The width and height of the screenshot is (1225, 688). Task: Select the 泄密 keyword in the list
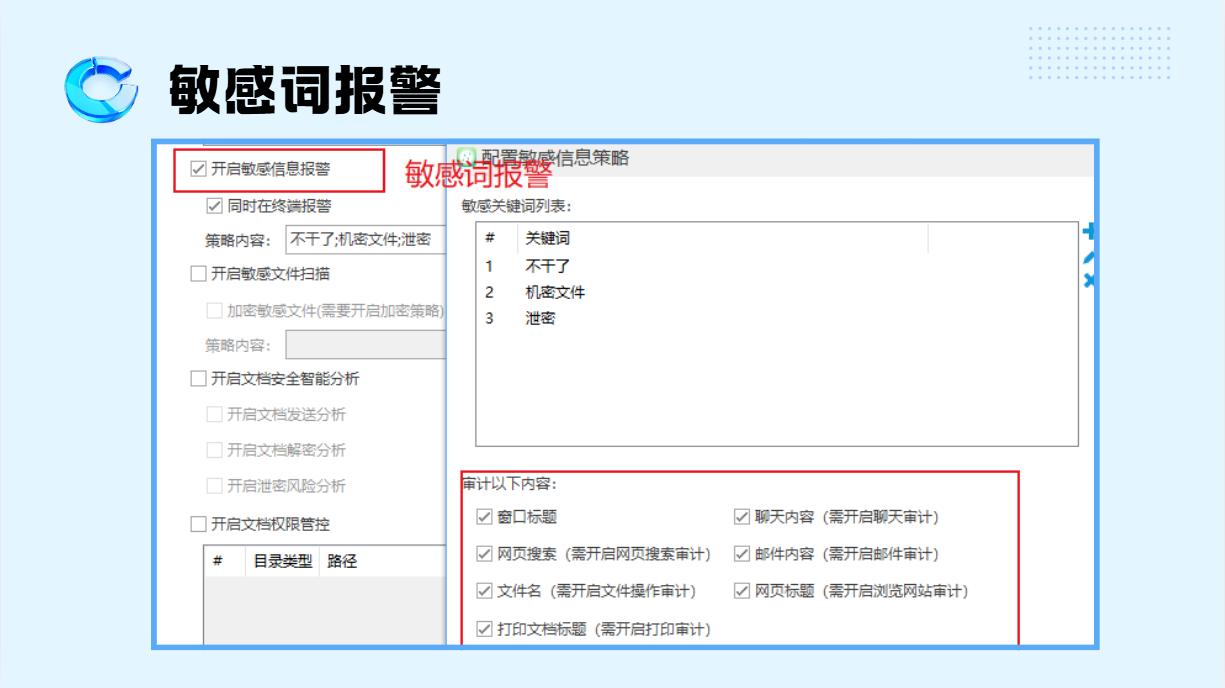540,318
